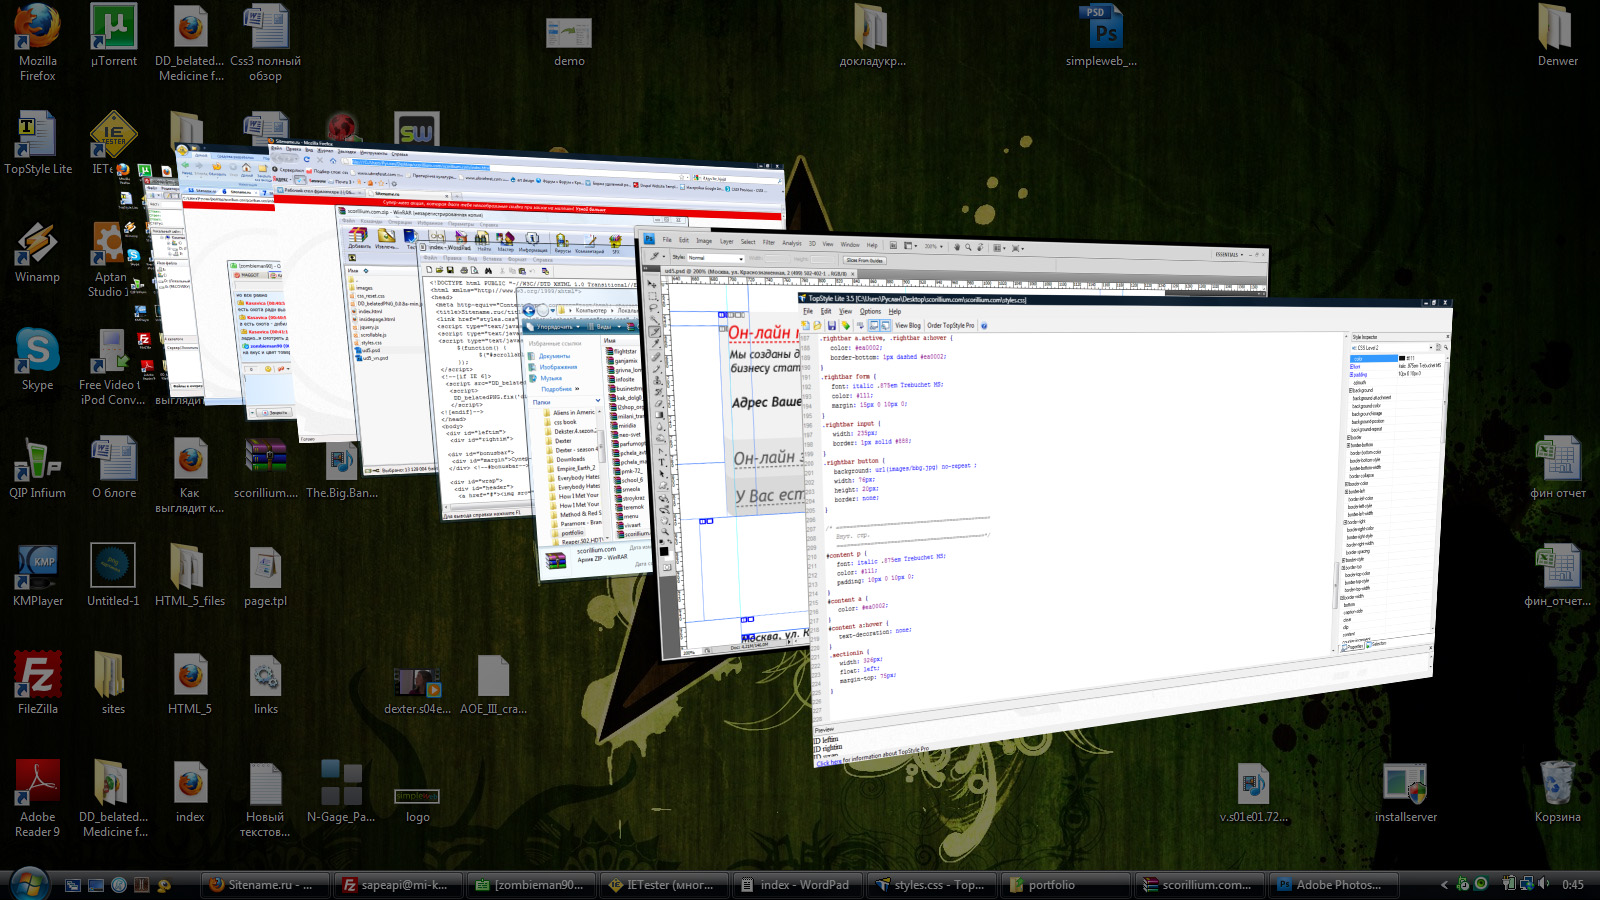The image size is (1600, 900).
Task: Select the simpleweb PSD file icon
Action: [x=1100, y=36]
